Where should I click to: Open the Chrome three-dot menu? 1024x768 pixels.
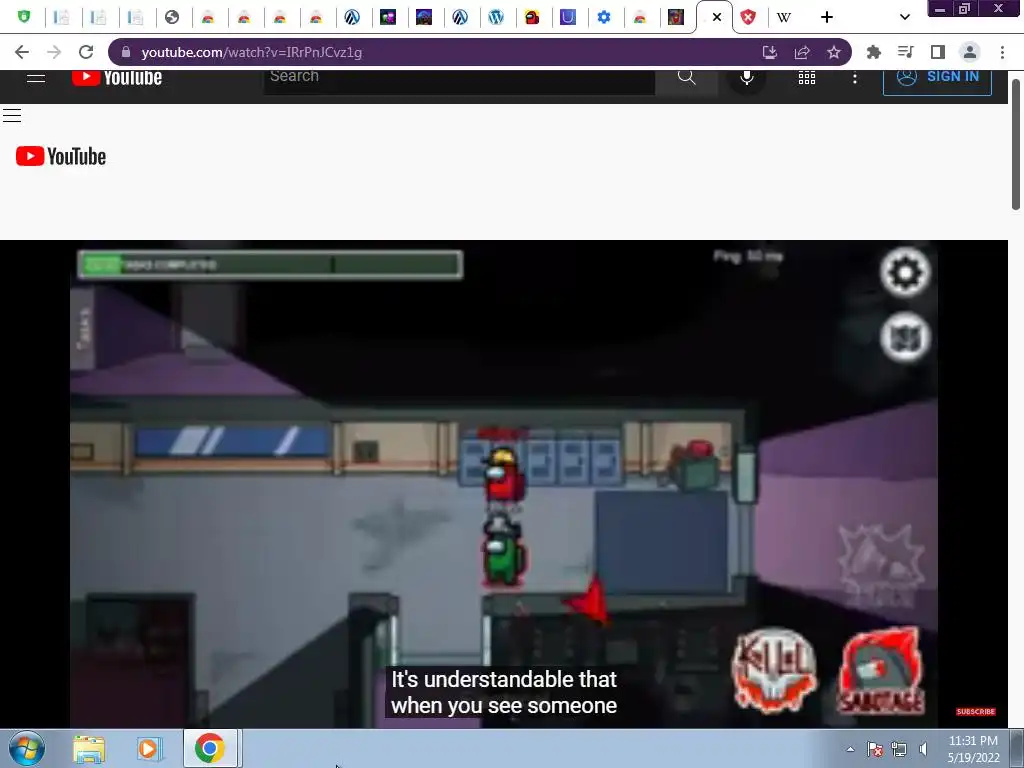(1002, 52)
